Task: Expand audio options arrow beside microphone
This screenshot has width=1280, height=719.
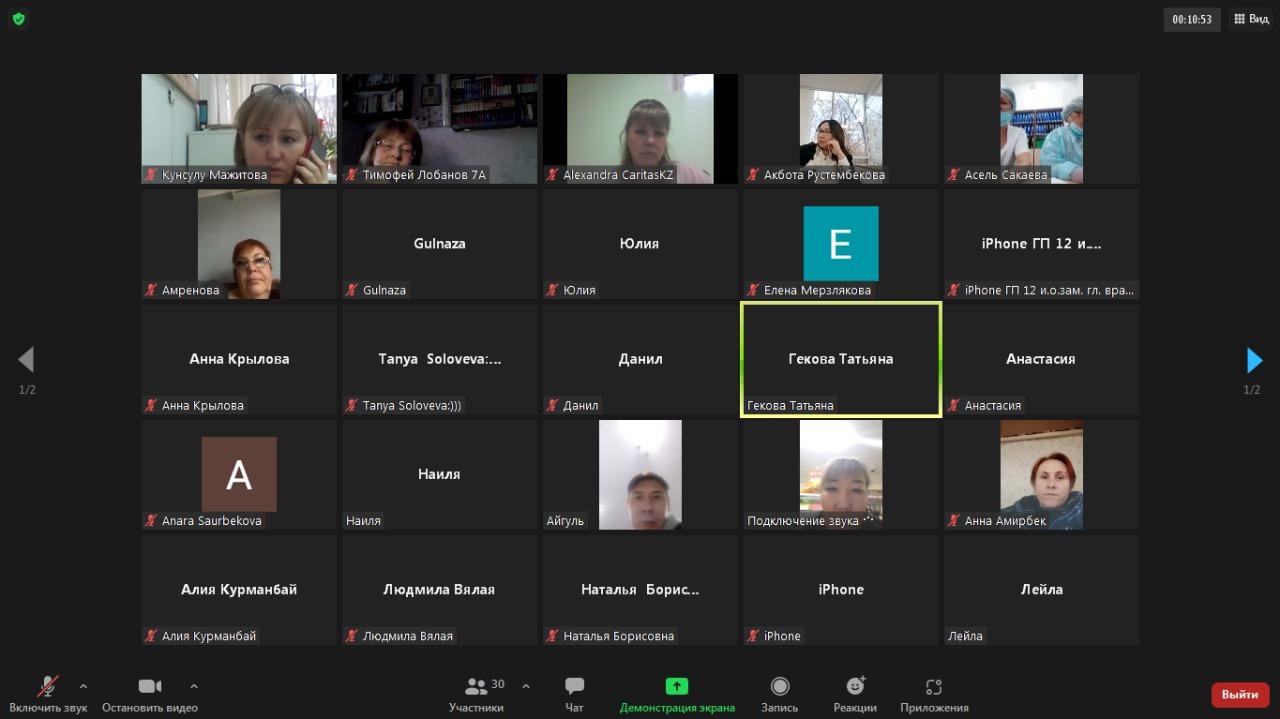Action: [x=83, y=686]
